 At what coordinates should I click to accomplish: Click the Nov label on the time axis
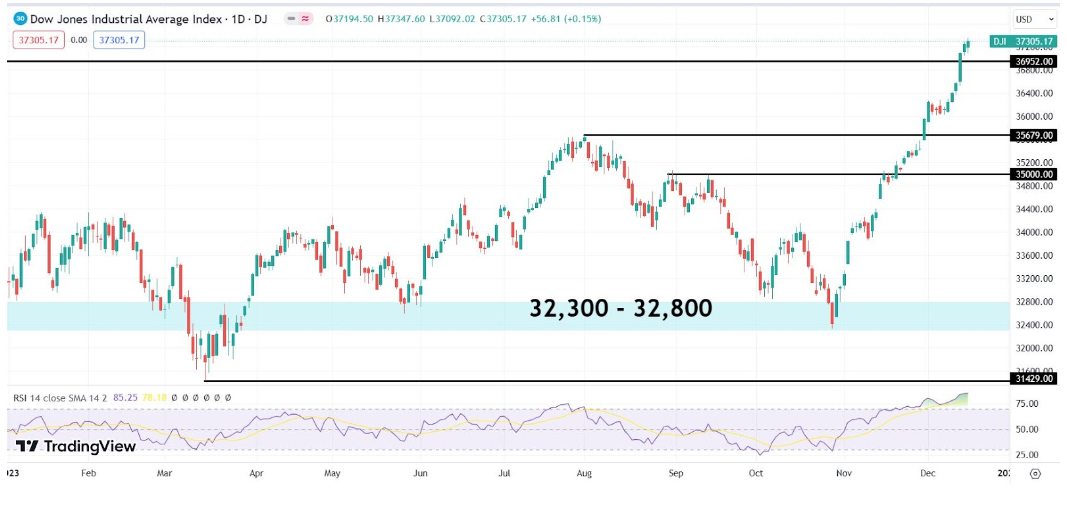click(x=842, y=474)
